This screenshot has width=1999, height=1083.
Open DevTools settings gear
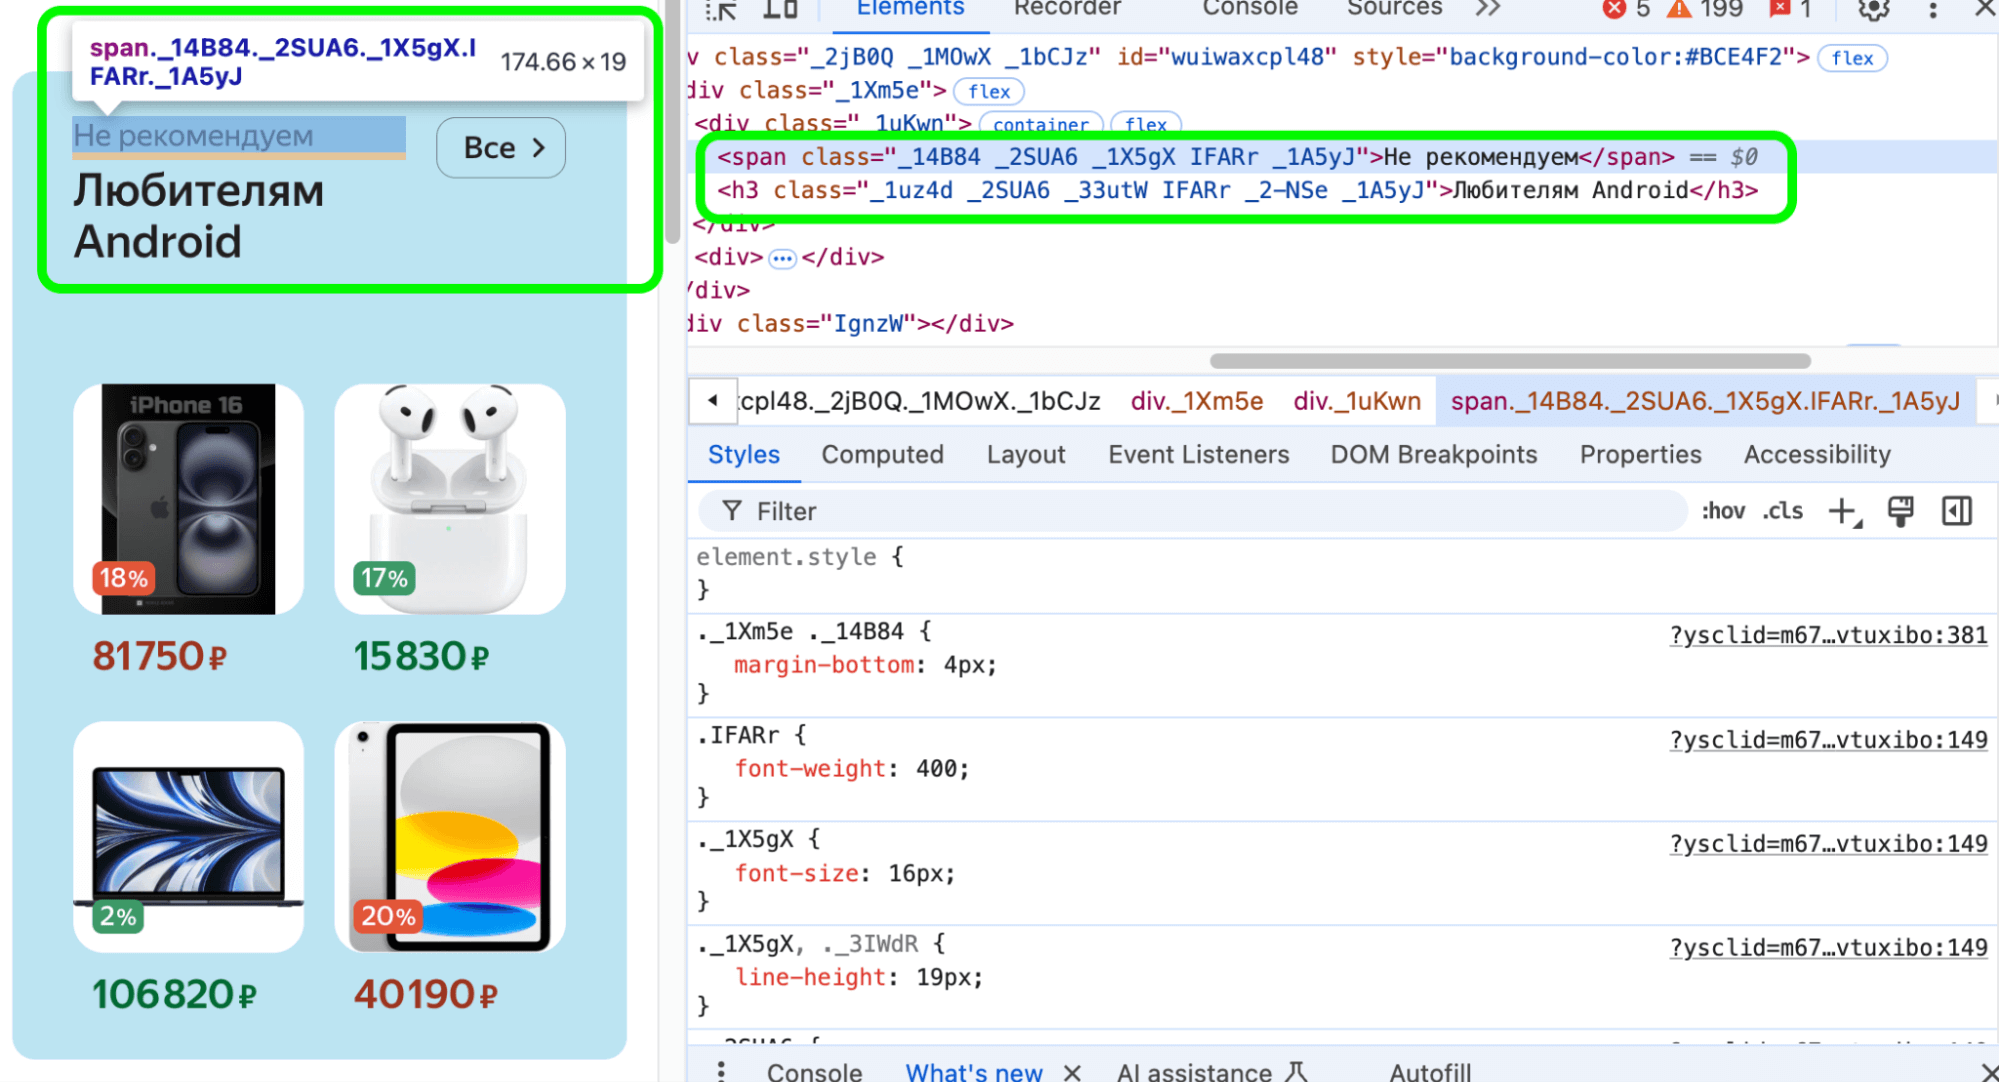[x=1874, y=9]
